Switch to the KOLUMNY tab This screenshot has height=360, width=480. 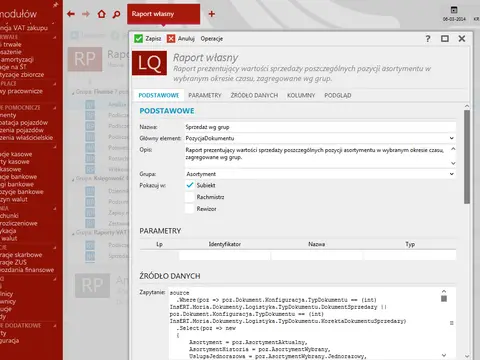pyautogui.click(x=301, y=95)
